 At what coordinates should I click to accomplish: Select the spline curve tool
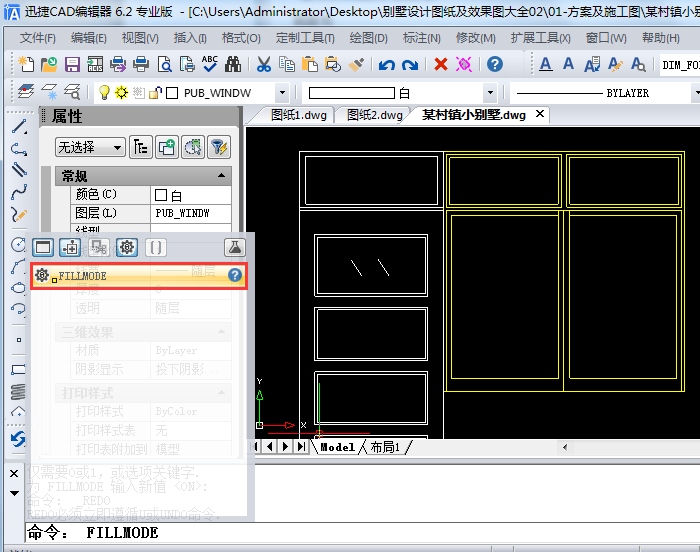point(19,193)
